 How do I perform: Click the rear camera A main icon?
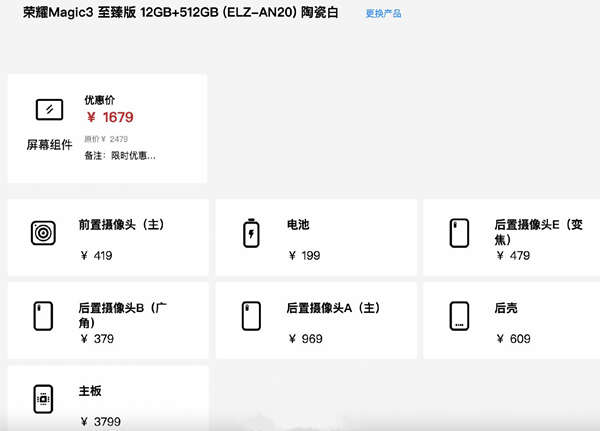[x=251, y=316]
